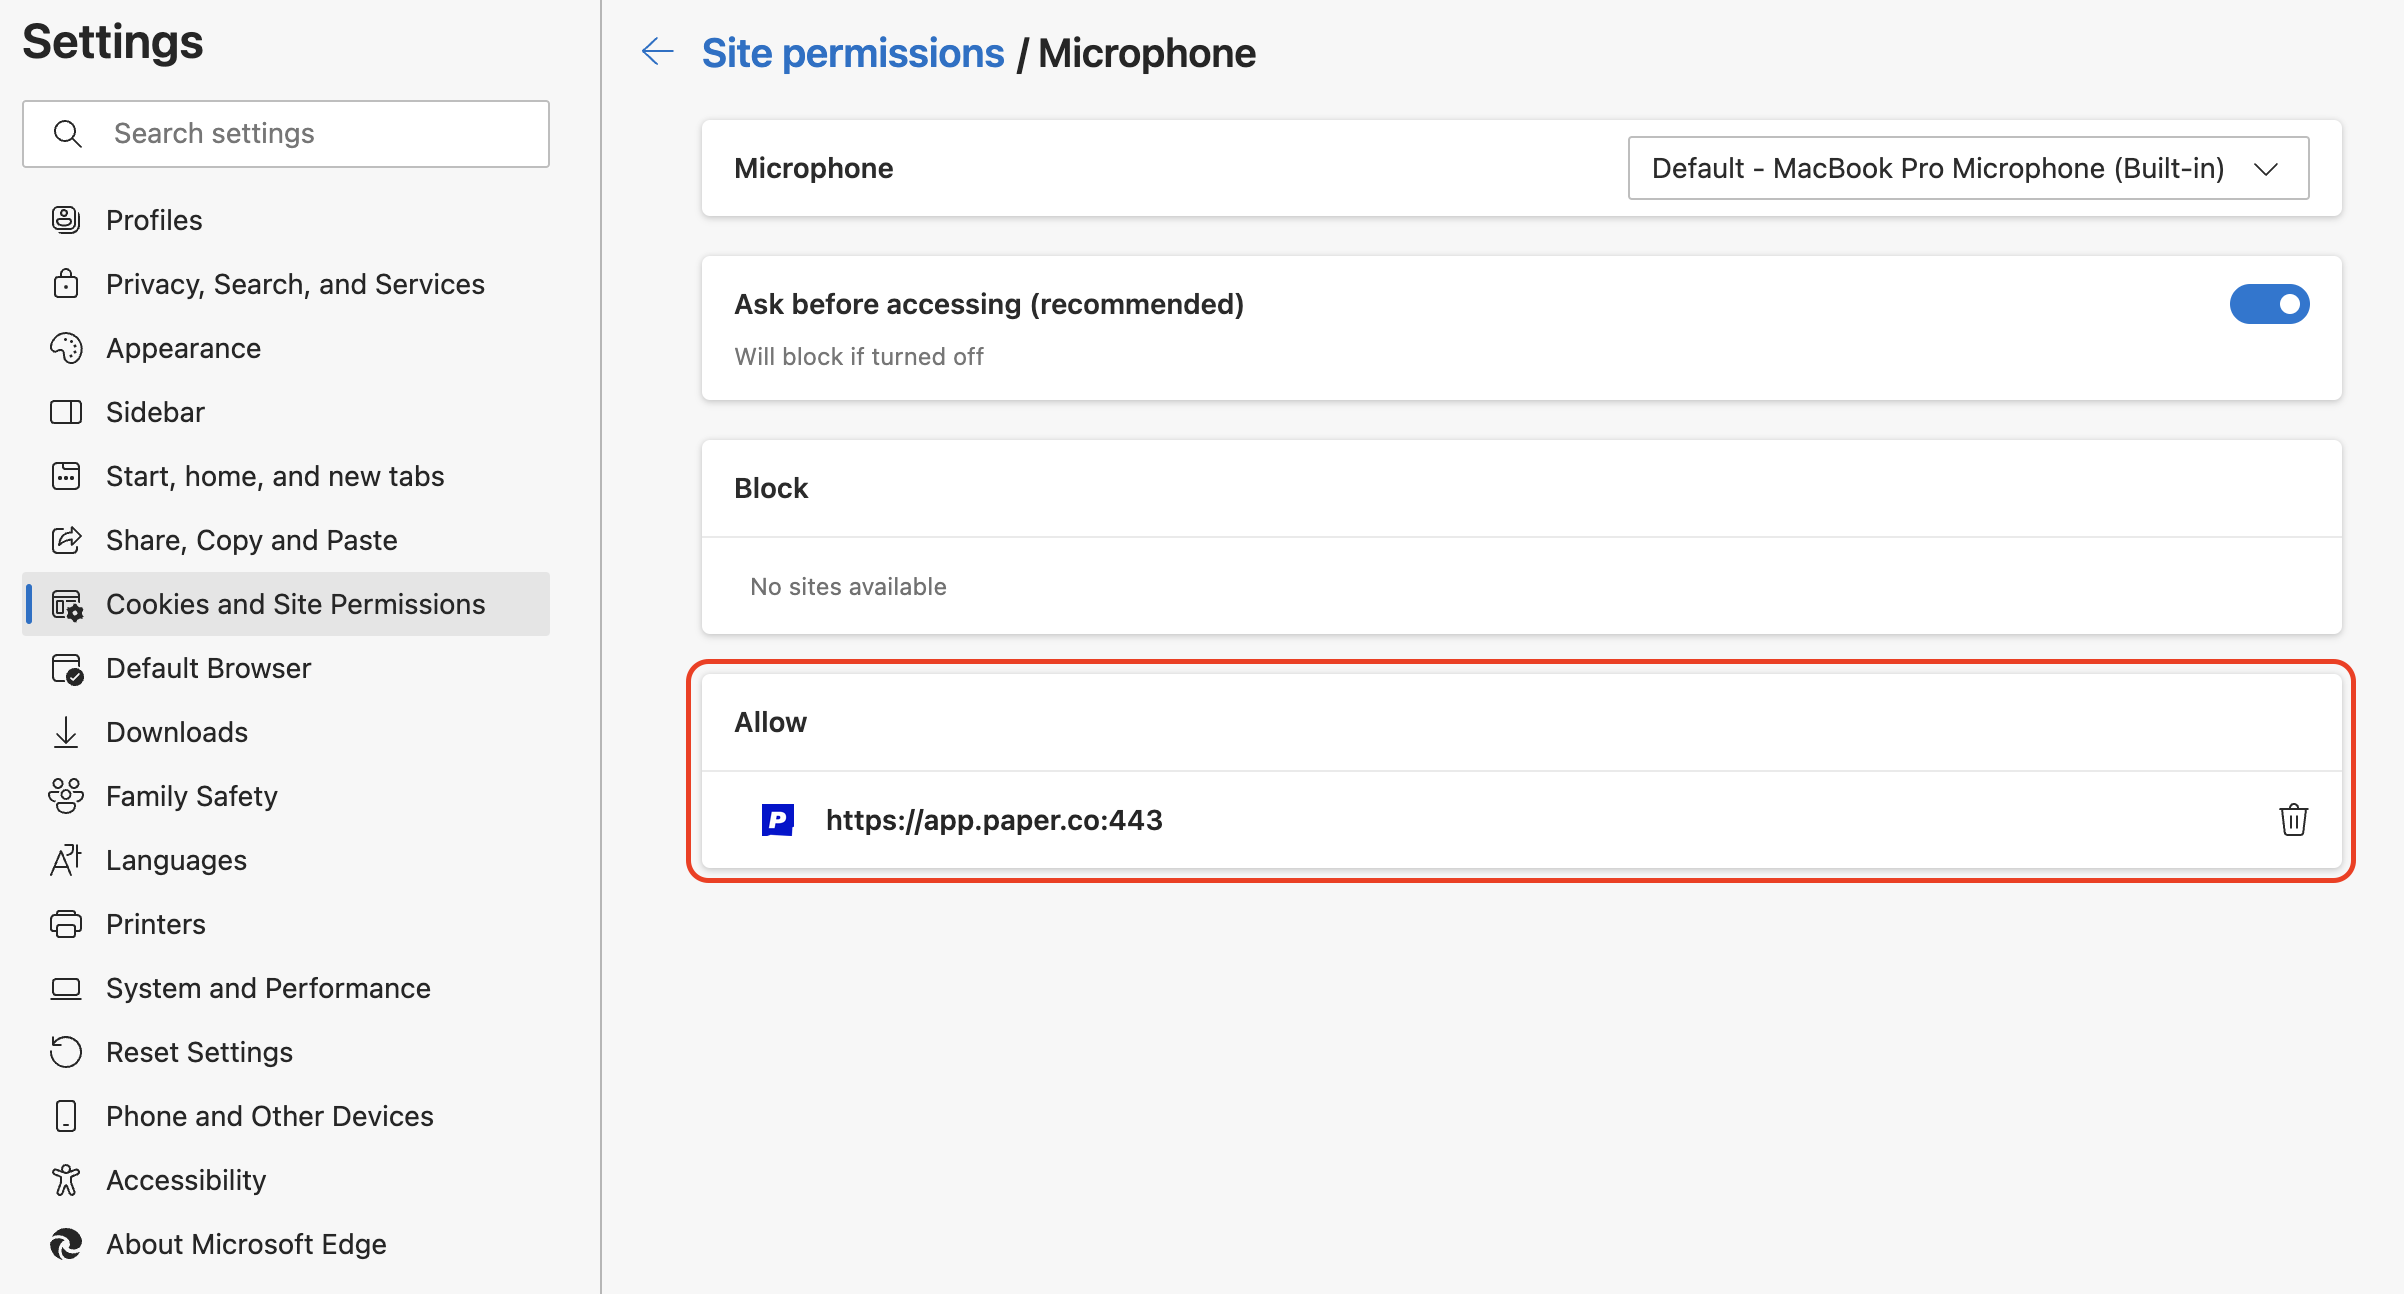
Task: Delete app.paper.co using the trash icon
Action: tap(2293, 819)
